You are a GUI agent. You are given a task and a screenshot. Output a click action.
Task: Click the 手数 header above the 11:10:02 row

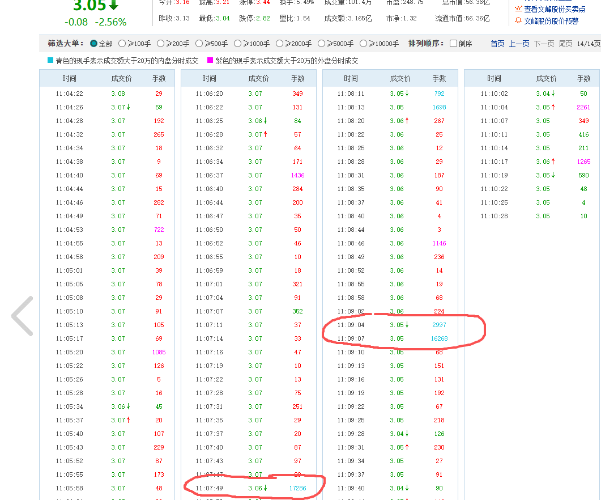[583, 79]
